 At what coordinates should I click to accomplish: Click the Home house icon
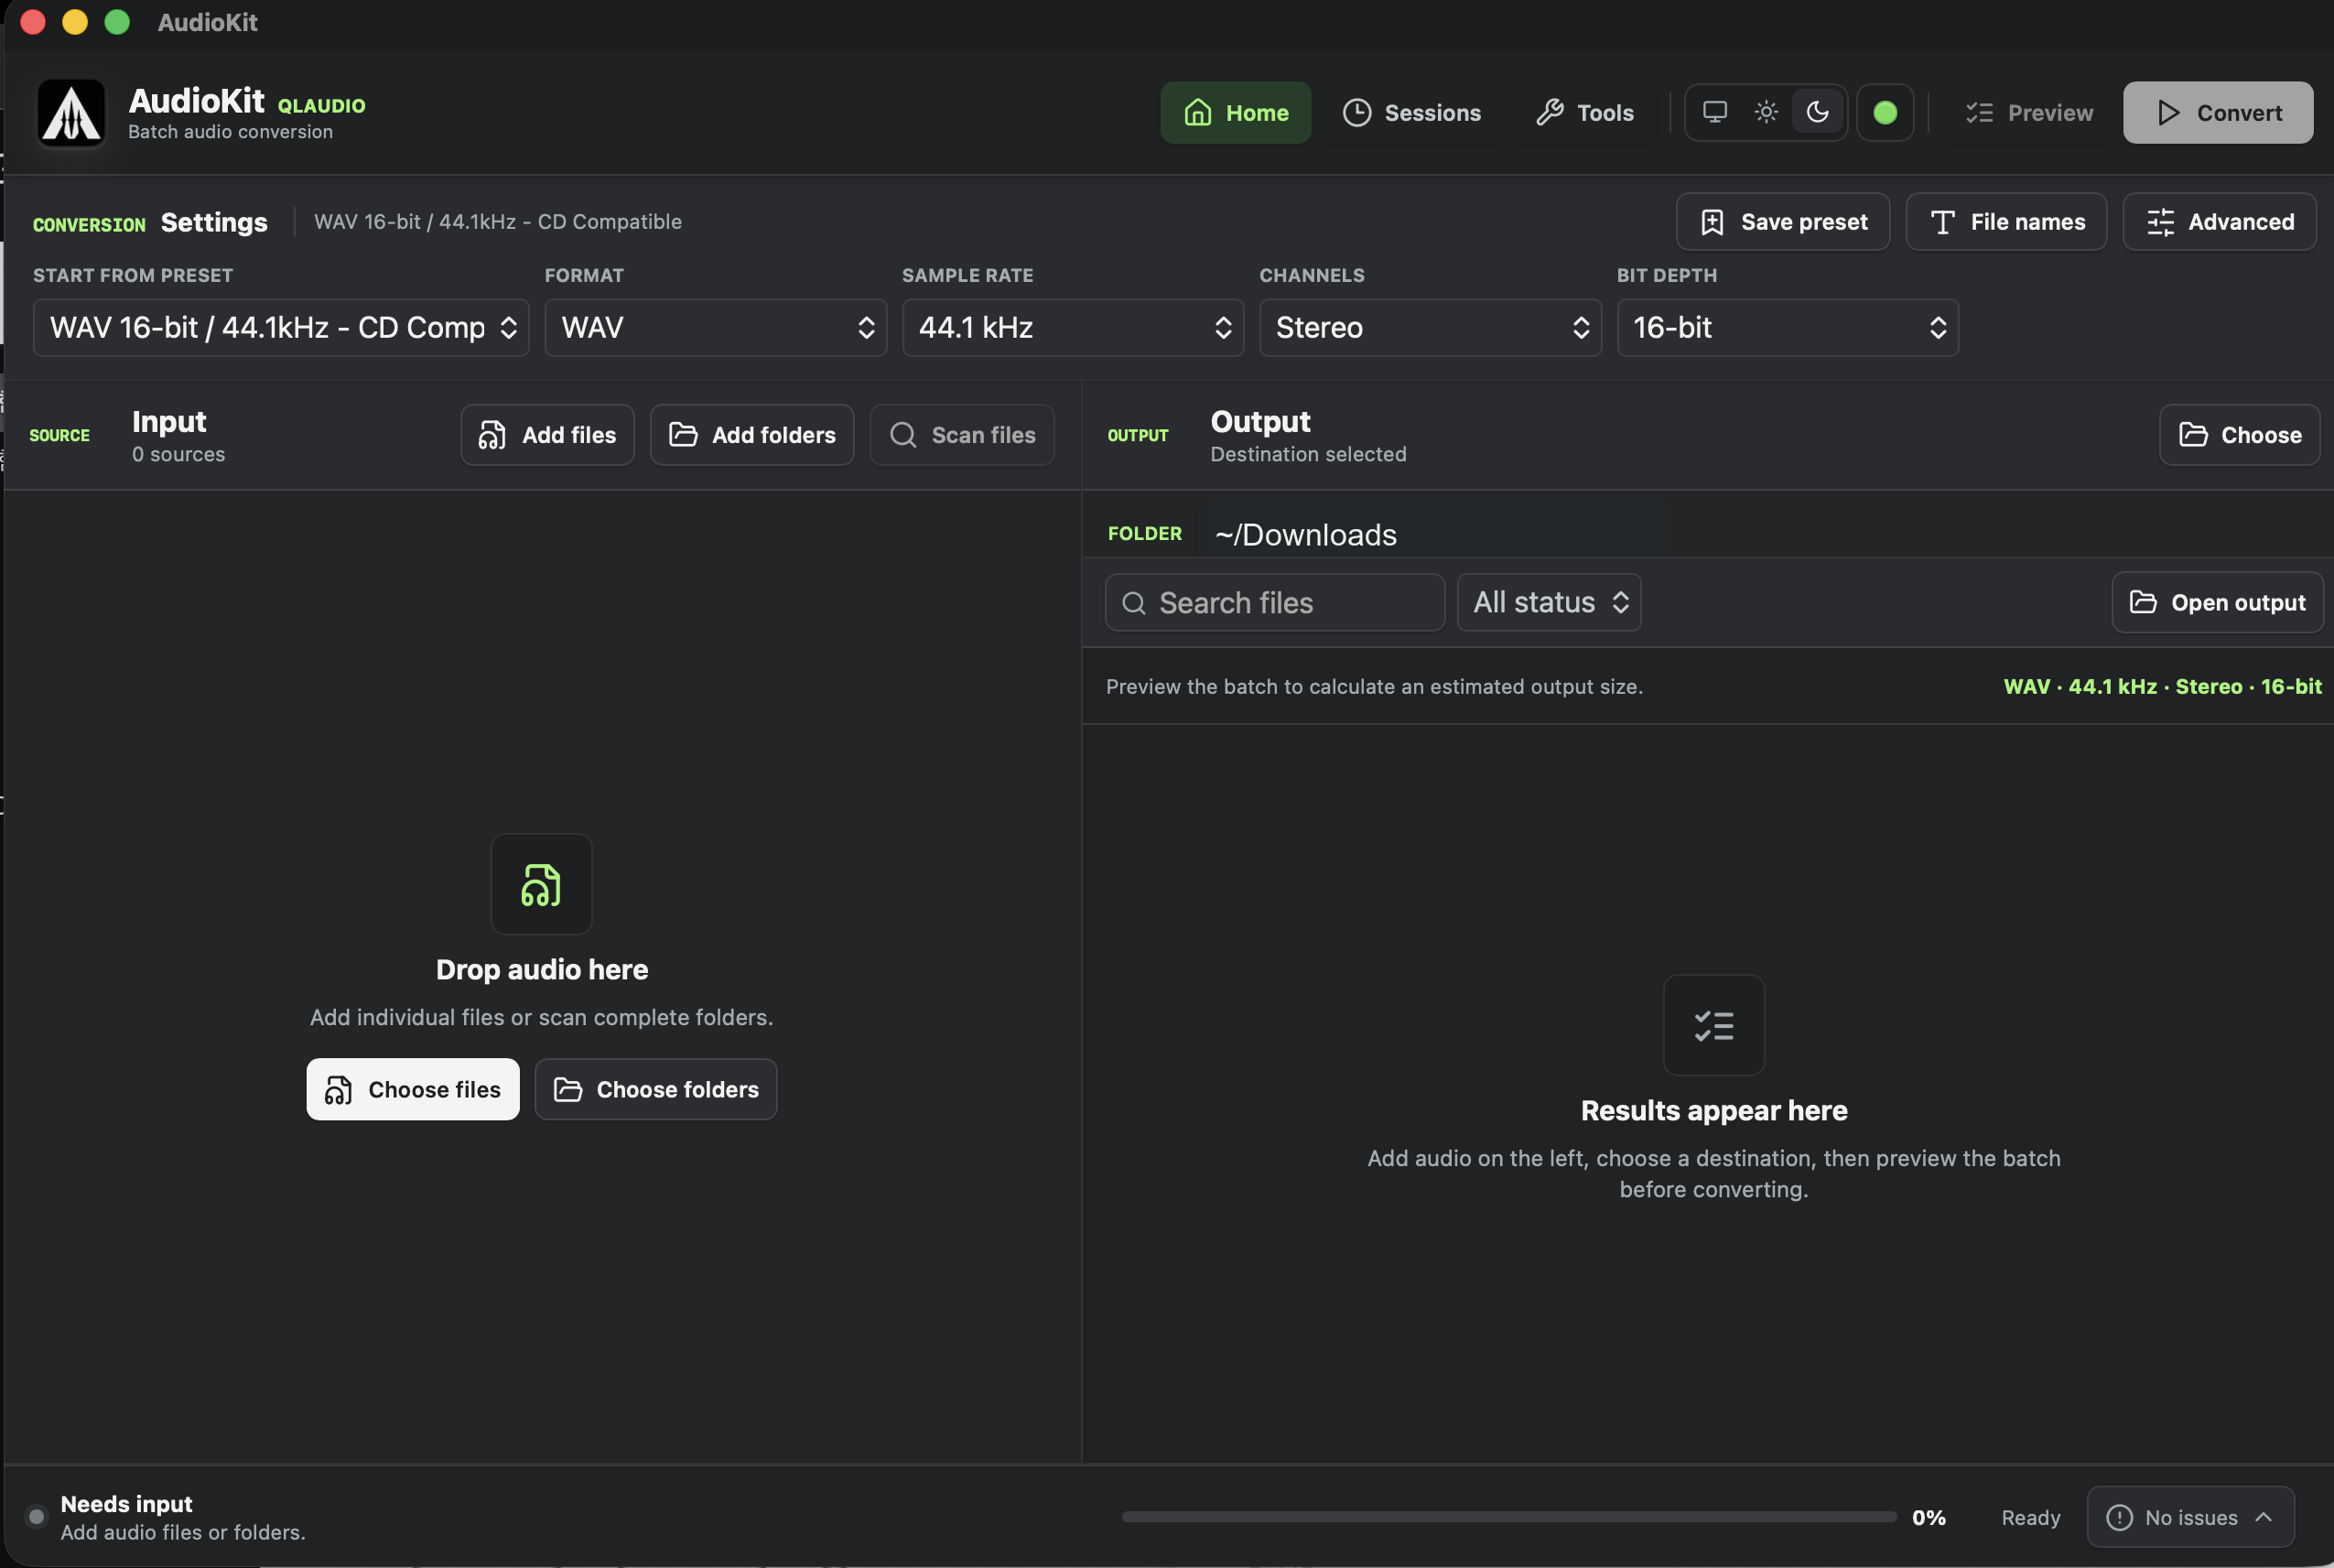pyautogui.click(x=1197, y=113)
